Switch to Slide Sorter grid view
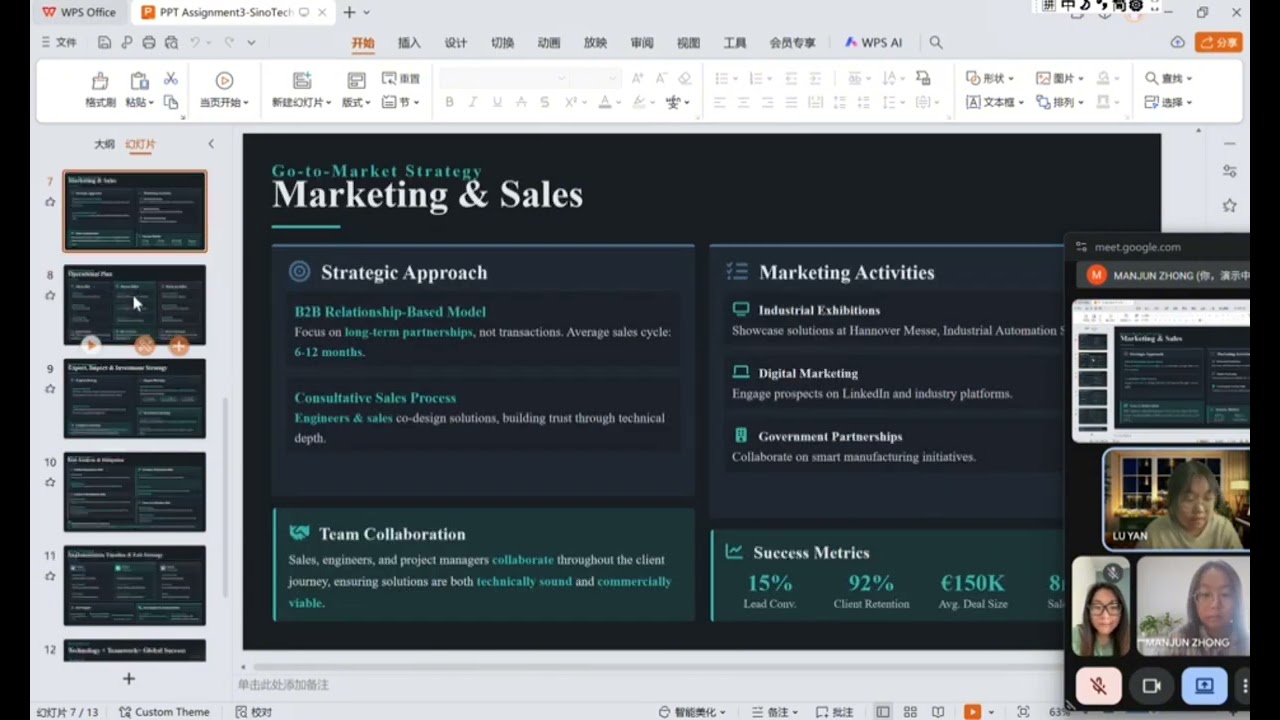 [910, 712]
